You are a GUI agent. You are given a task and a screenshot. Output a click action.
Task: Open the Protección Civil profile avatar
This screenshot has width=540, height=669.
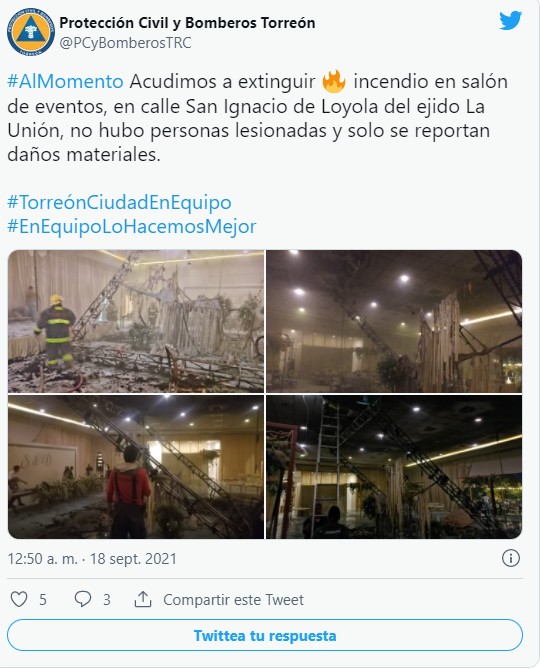click(x=31, y=34)
